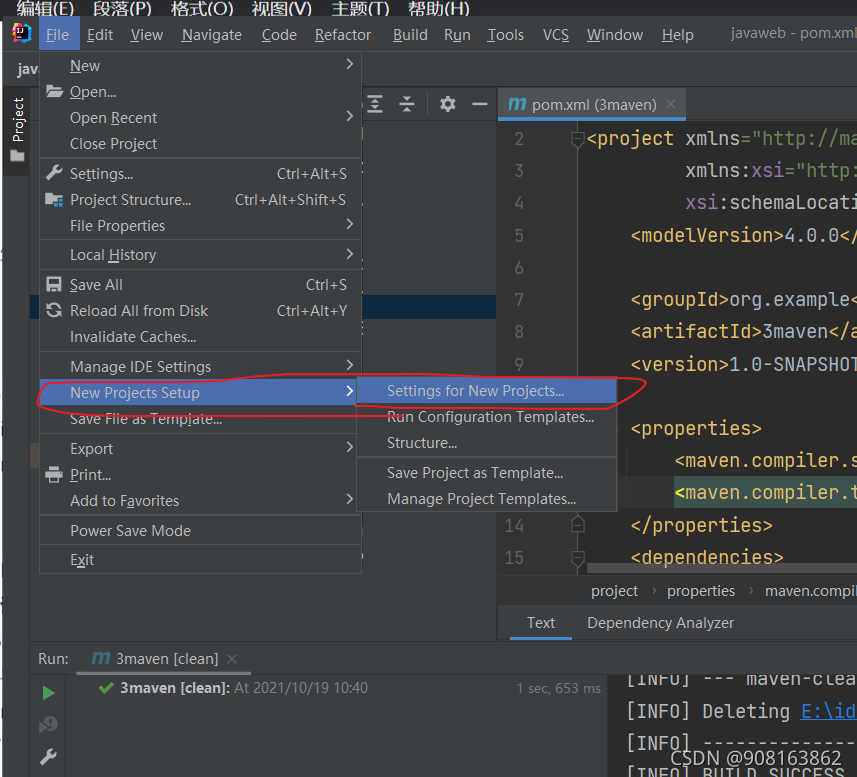
Task: Expand Add to Favorites submenu
Action: tap(350, 499)
